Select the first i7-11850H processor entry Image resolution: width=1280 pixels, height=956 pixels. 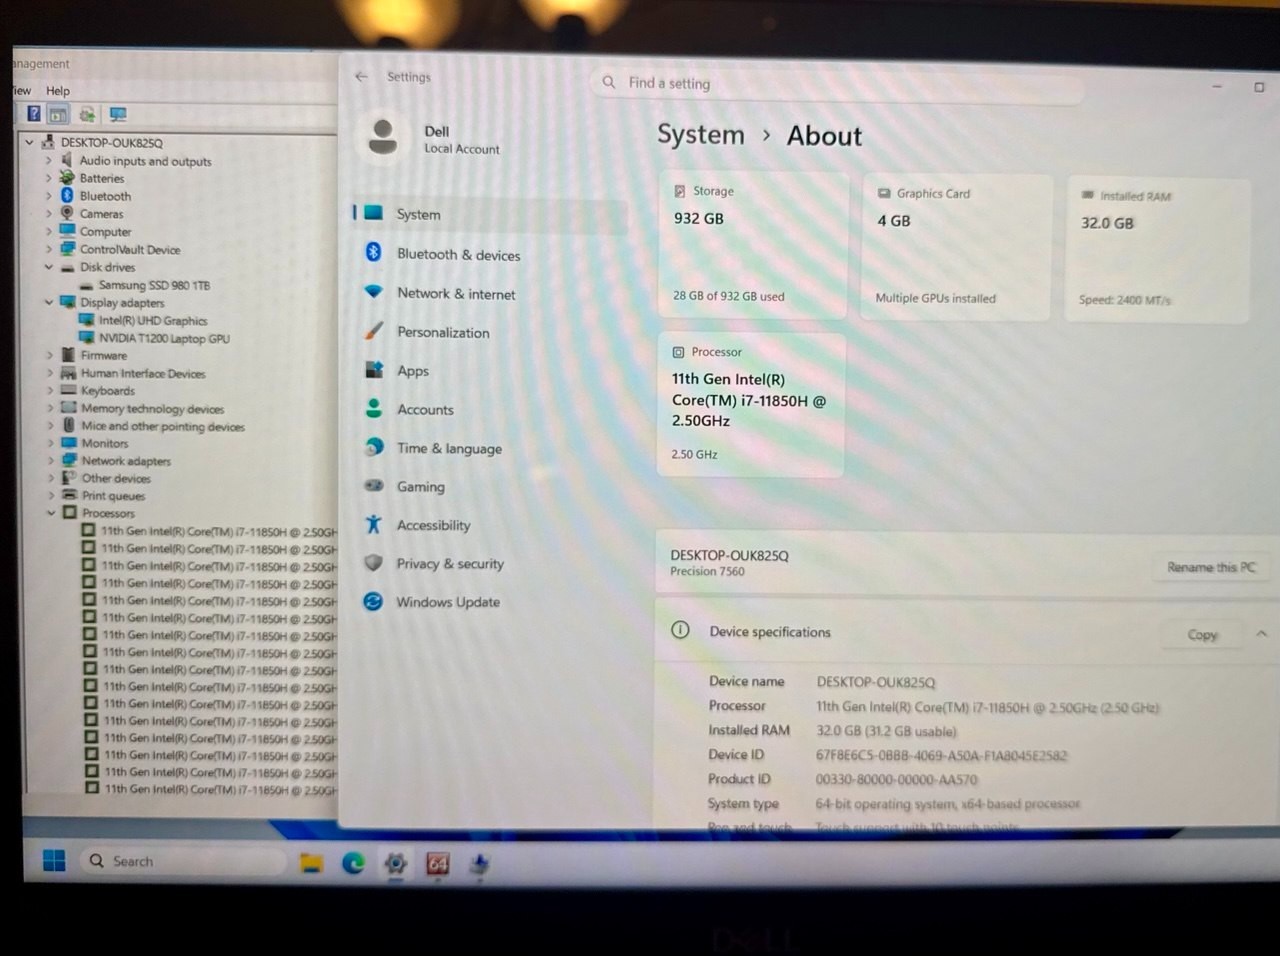coord(218,532)
